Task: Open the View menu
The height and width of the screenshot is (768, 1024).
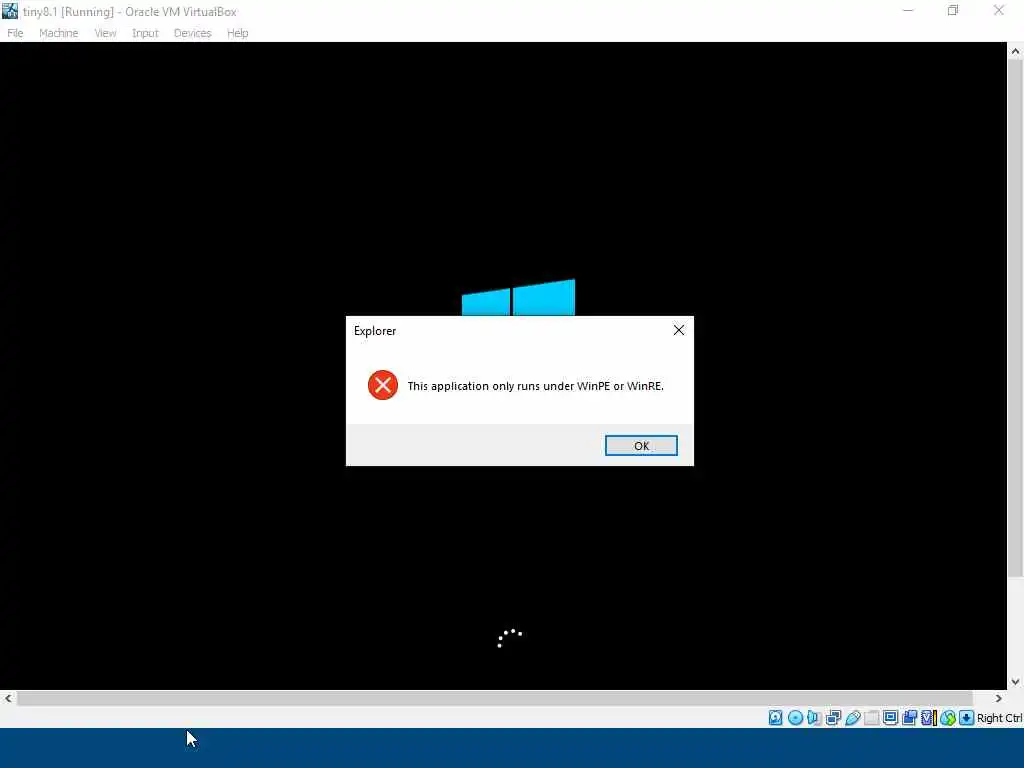Action: pyautogui.click(x=105, y=33)
